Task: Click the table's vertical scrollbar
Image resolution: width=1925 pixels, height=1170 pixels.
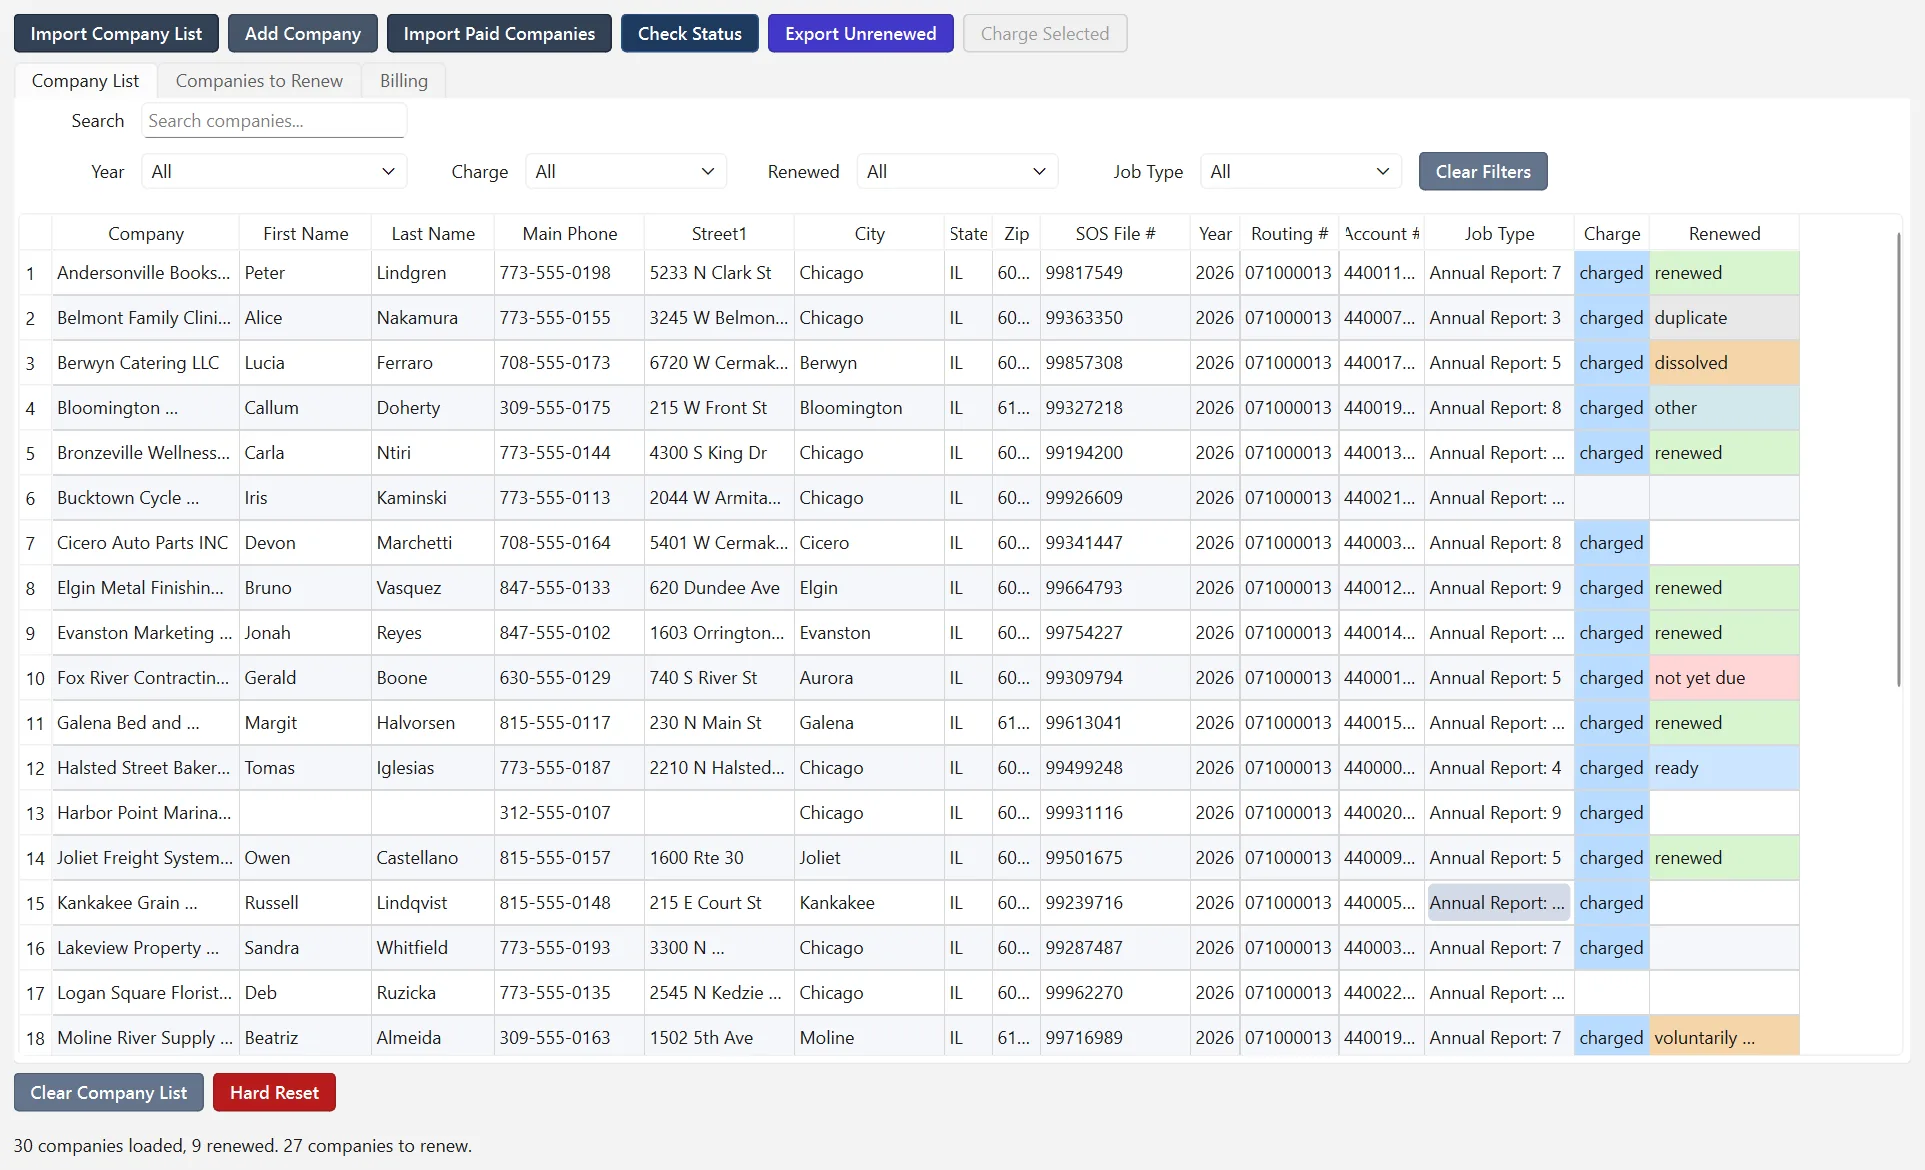Action: point(1898,460)
